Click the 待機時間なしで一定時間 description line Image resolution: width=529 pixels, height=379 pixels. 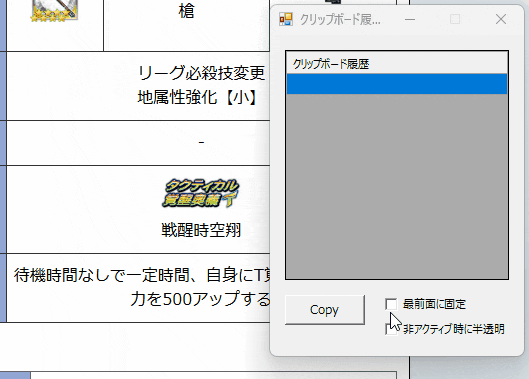coord(142,275)
